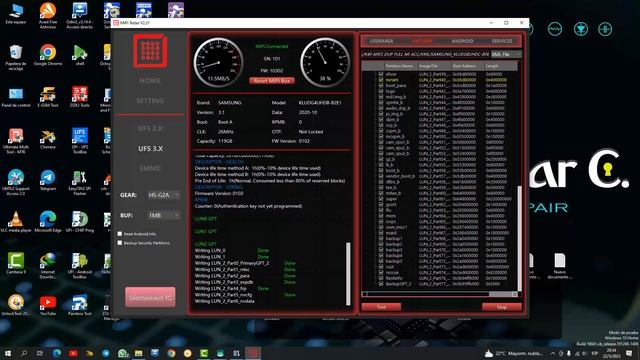The image size is (640, 360).
Task: Open the UnlockTool desktop icon
Action: pyautogui.click(x=16, y=305)
